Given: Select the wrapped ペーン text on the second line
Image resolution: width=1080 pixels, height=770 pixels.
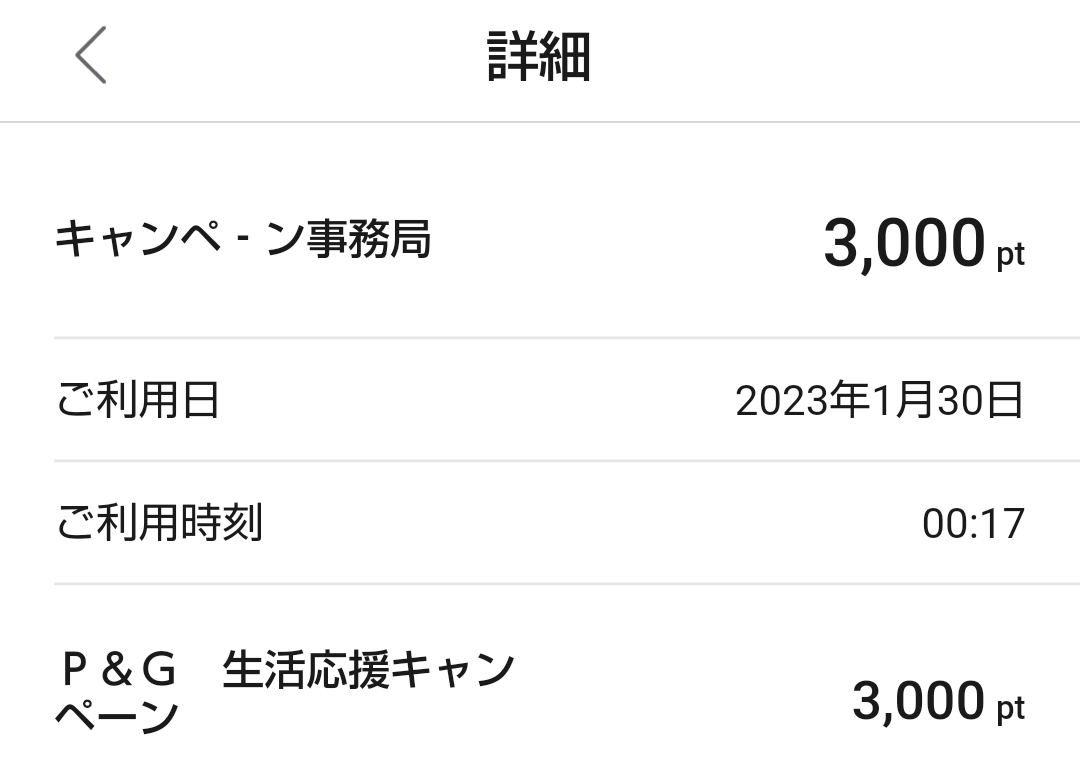Looking at the screenshot, I should click(117, 717).
